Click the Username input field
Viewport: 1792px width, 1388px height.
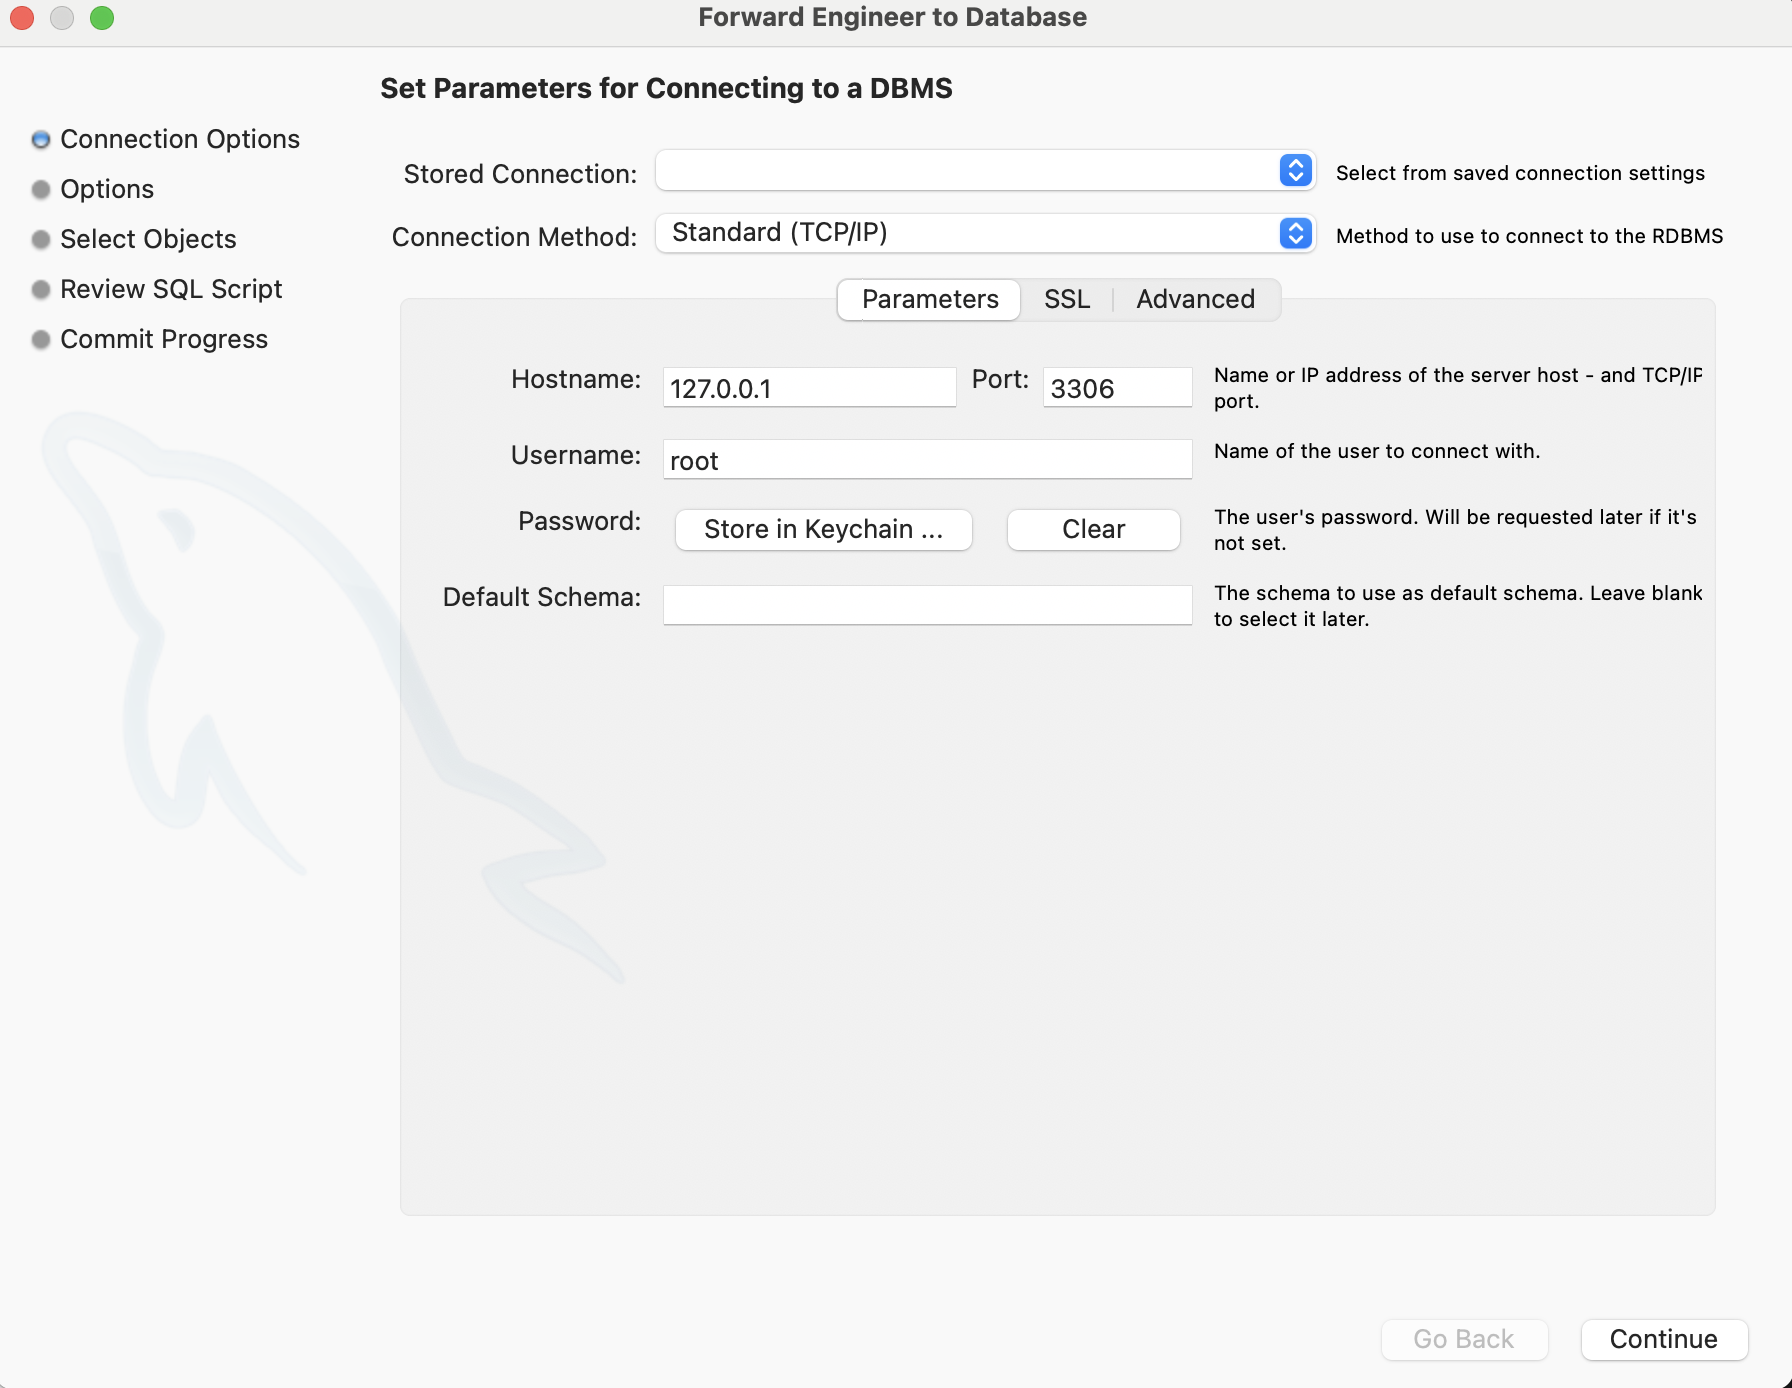pos(927,460)
